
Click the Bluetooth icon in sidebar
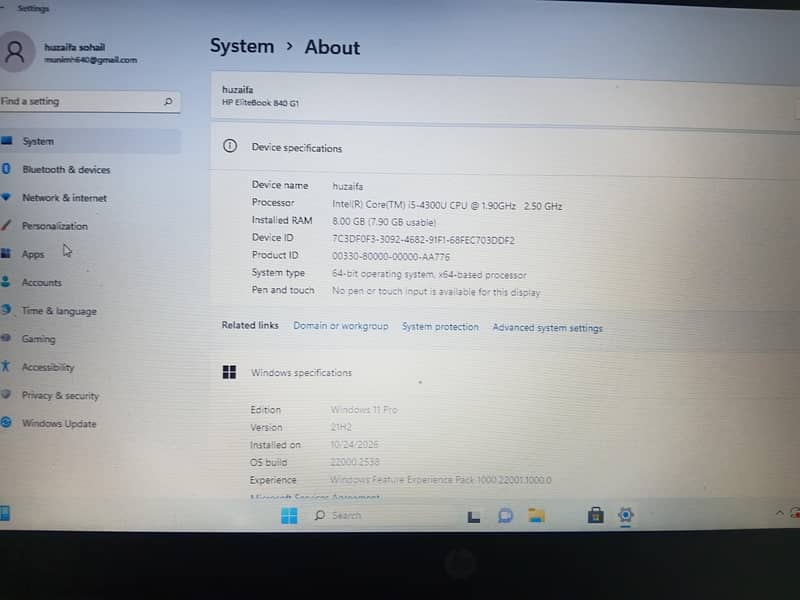[x=6, y=168]
